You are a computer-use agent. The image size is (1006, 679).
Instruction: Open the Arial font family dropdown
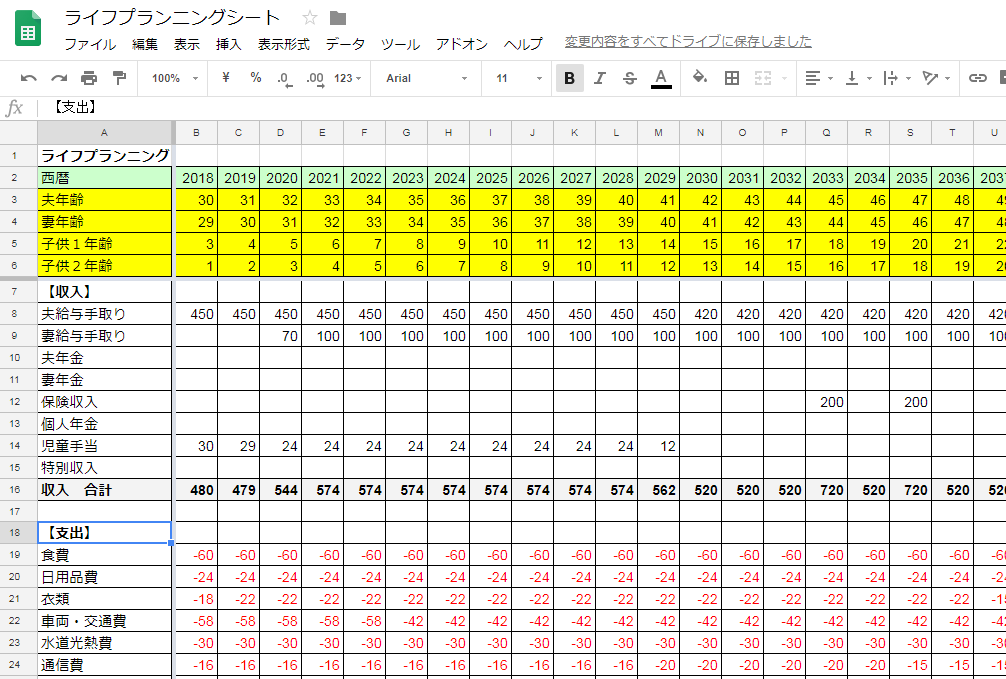(x=427, y=78)
